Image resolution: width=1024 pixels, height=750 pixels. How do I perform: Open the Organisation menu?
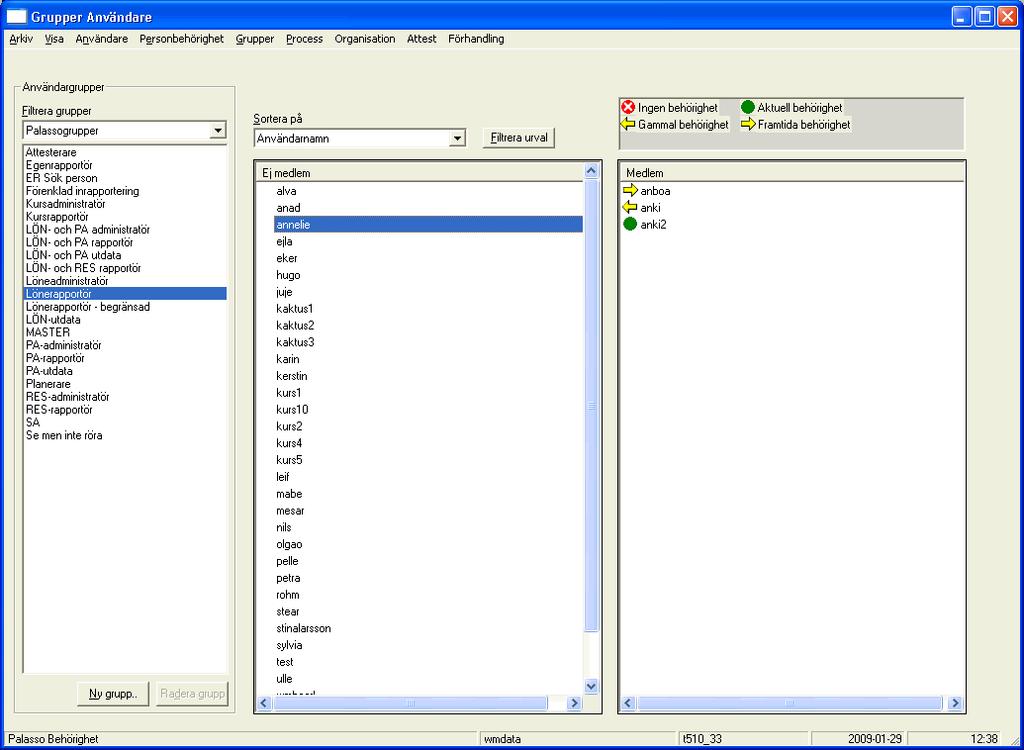(x=365, y=39)
